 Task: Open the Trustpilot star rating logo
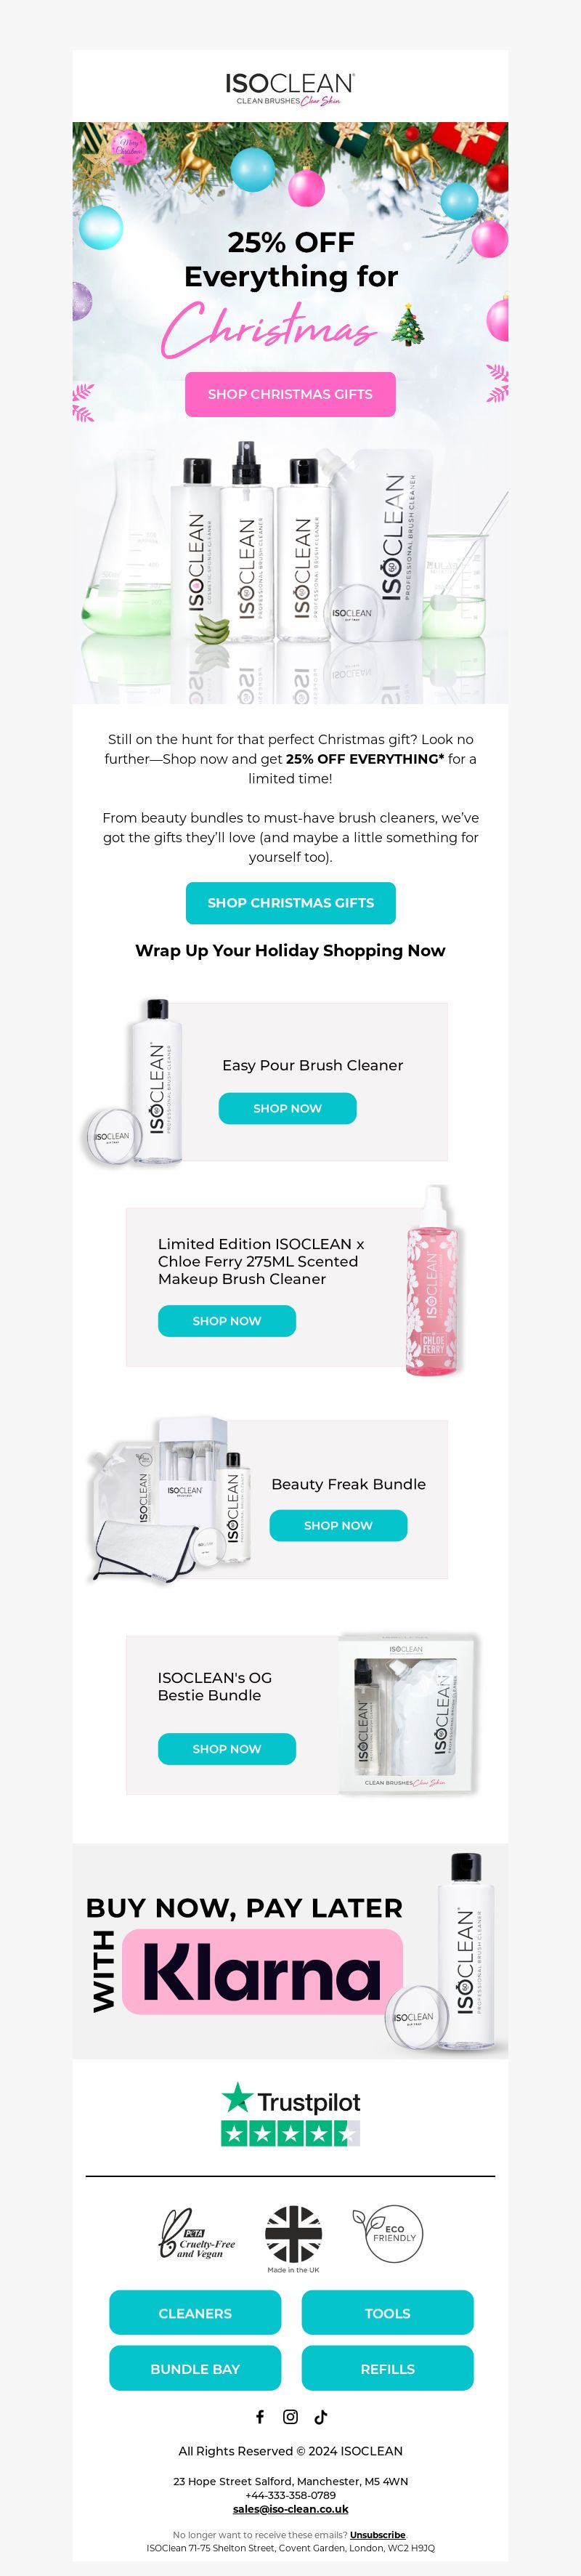[290, 2113]
